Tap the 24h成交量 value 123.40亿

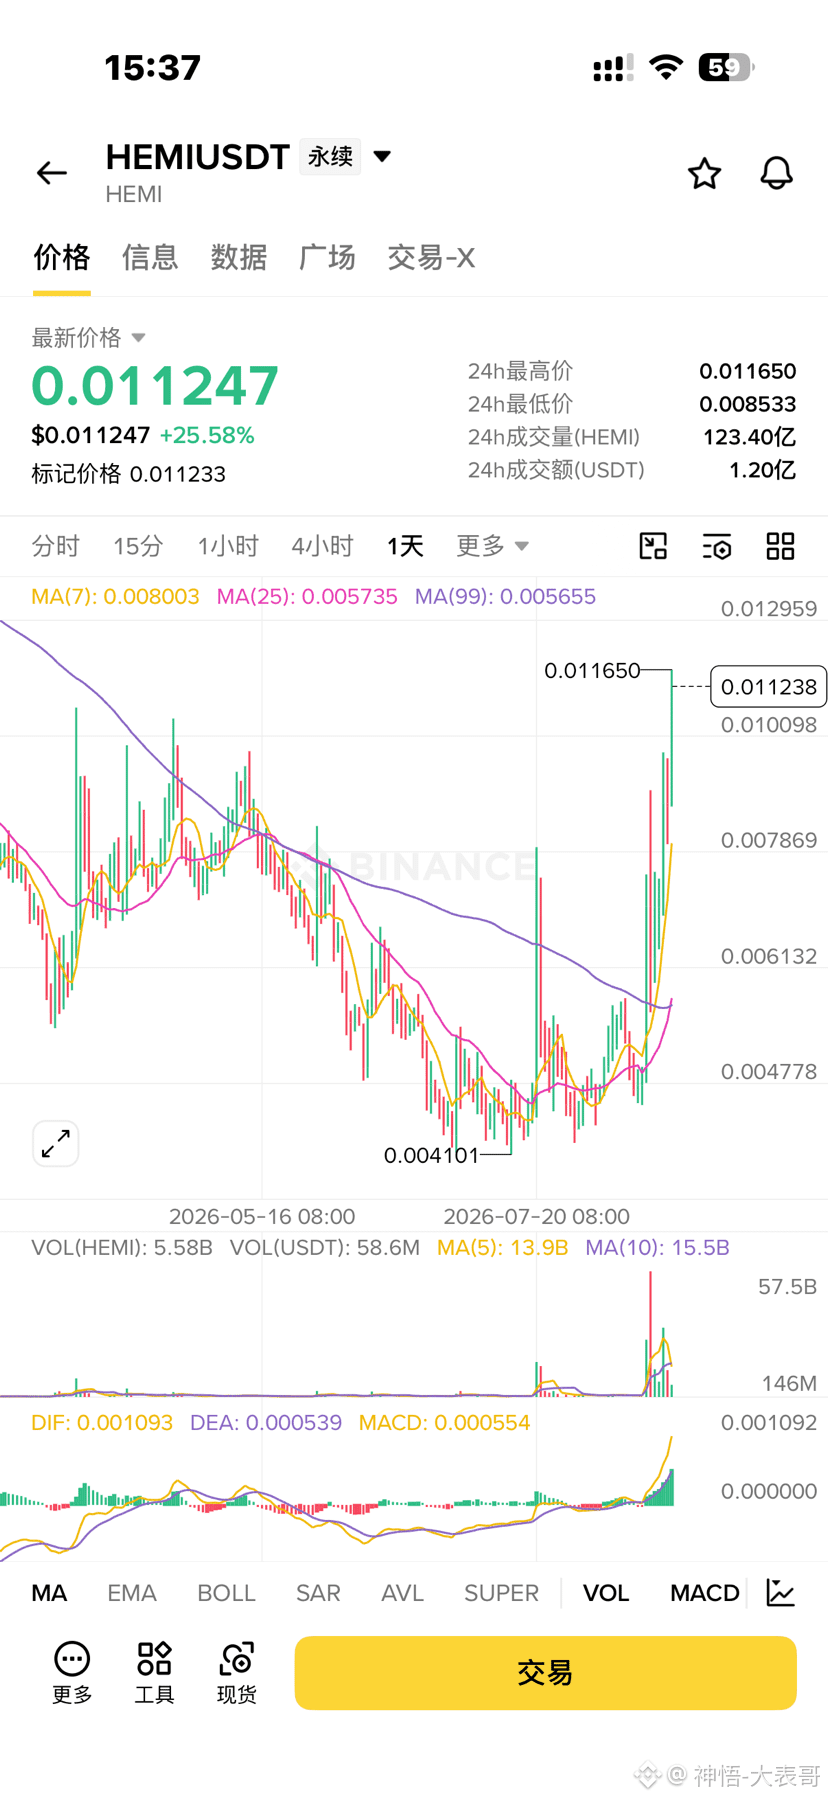coord(749,437)
